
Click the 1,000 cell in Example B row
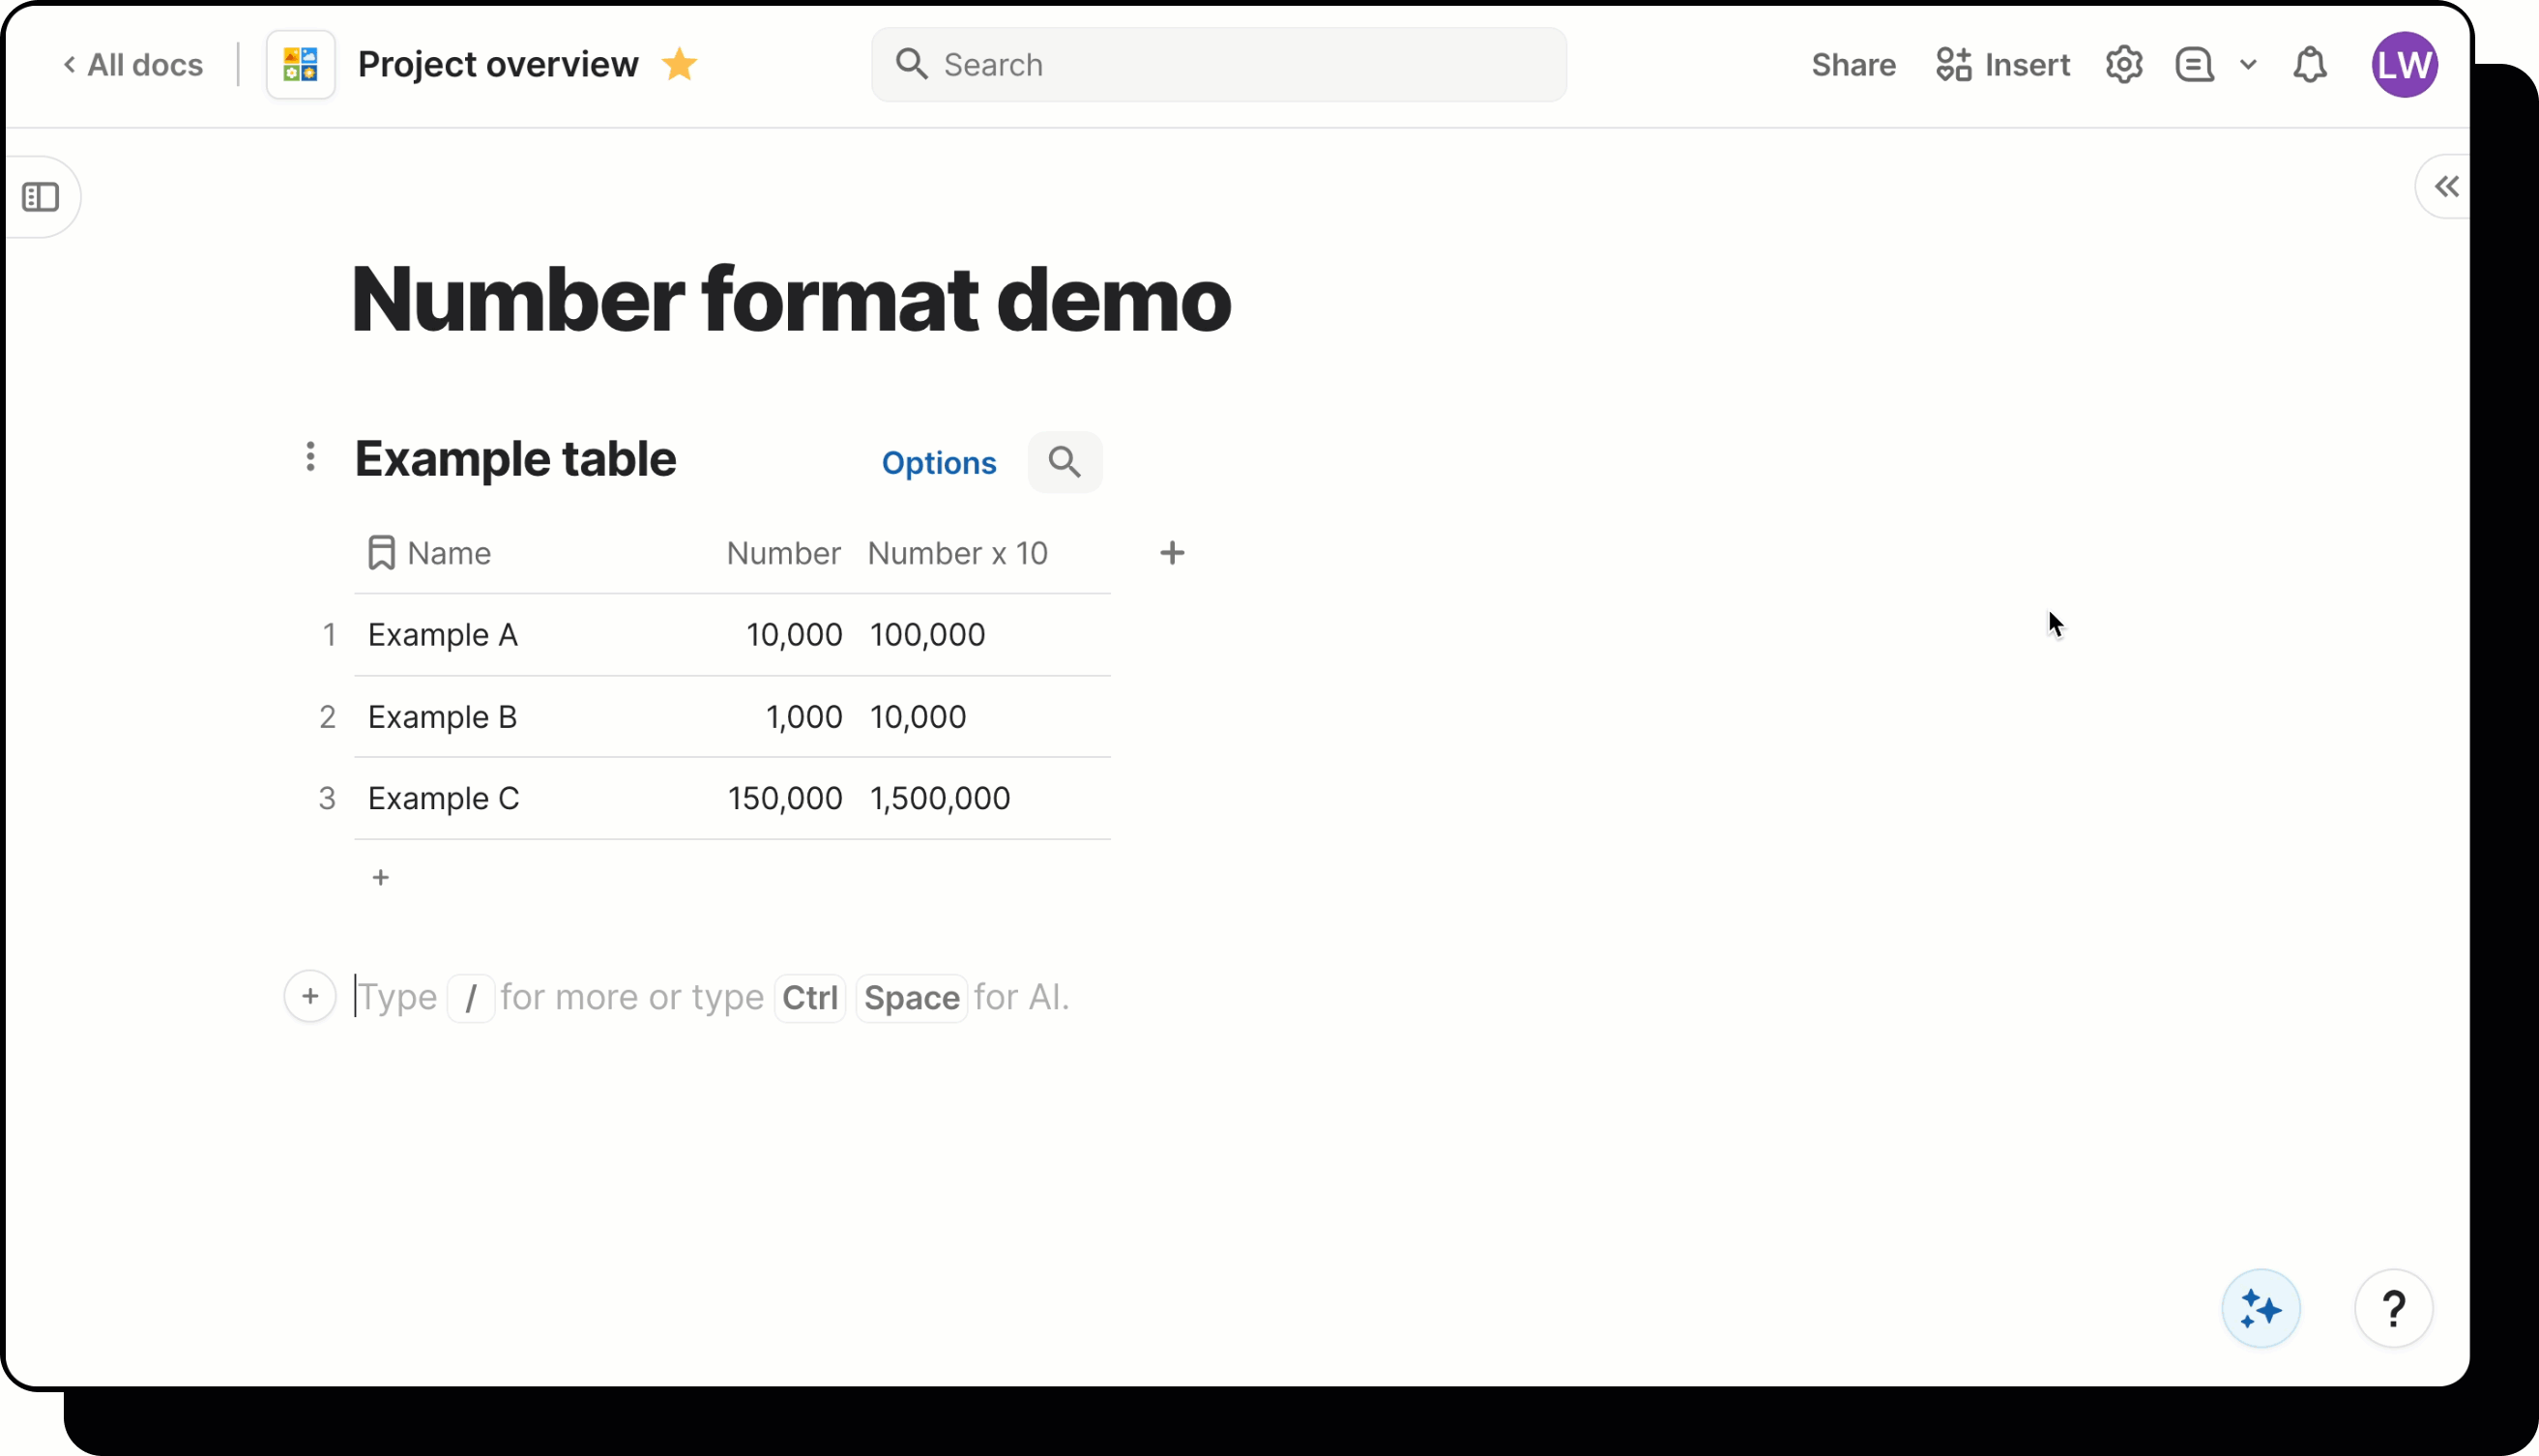point(804,717)
